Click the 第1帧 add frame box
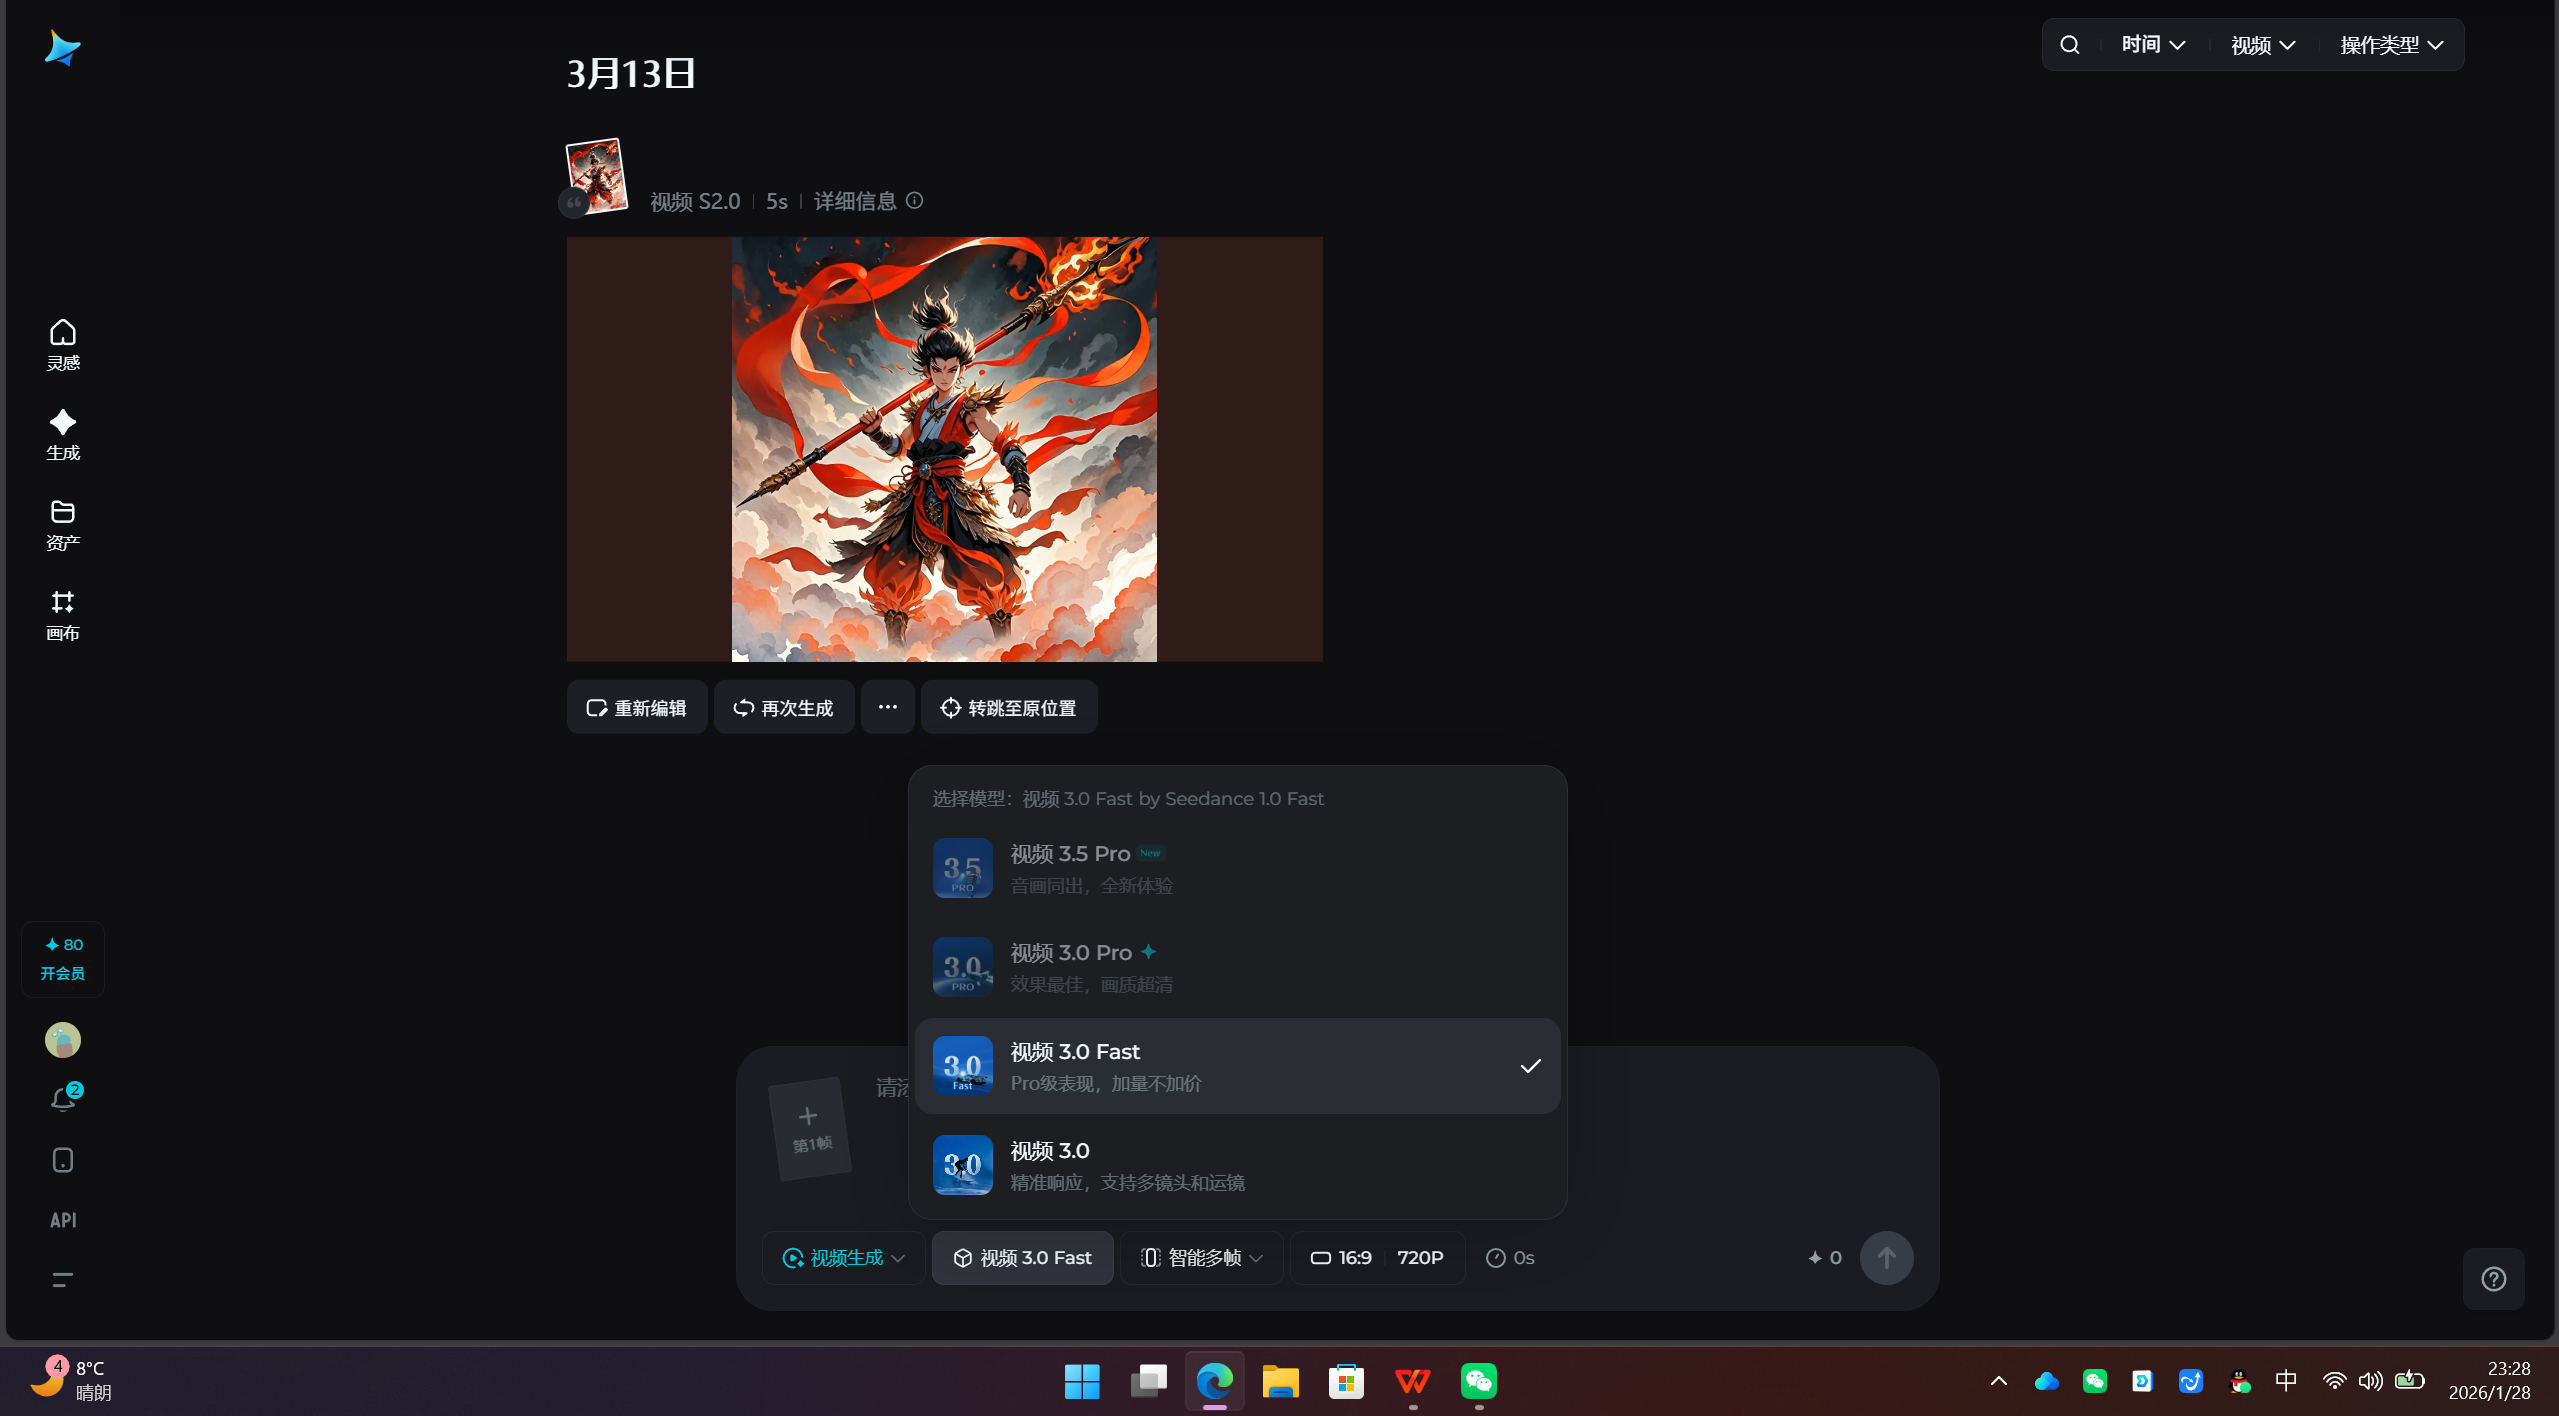 pyautogui.click(x=810, y=1127)
